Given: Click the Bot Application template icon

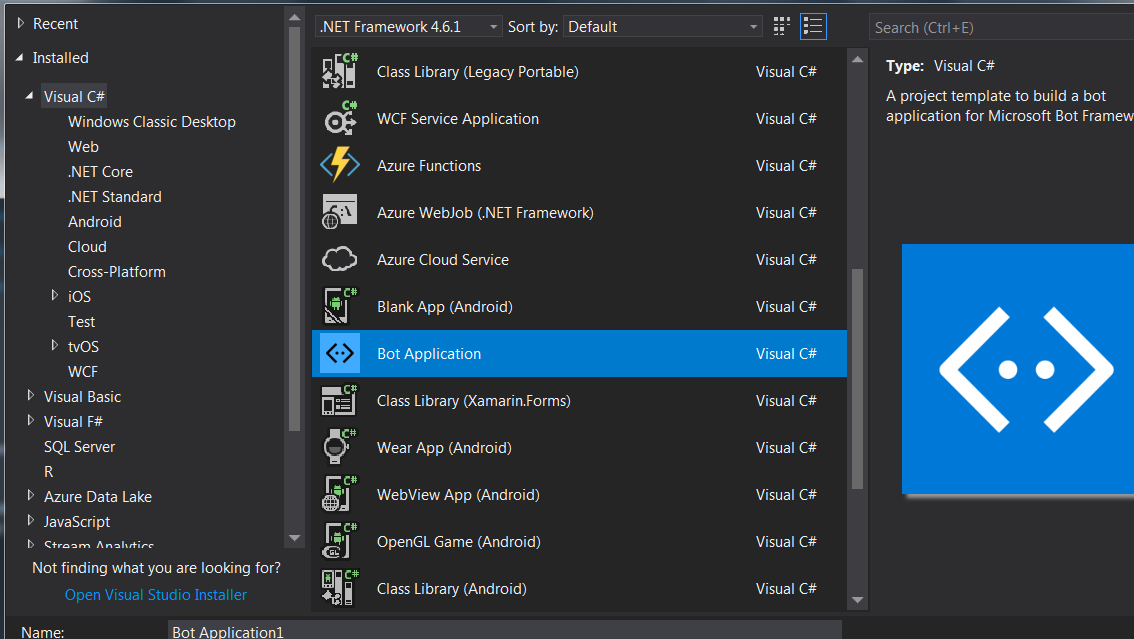Looking at the screenshot, I should [339, 353].
